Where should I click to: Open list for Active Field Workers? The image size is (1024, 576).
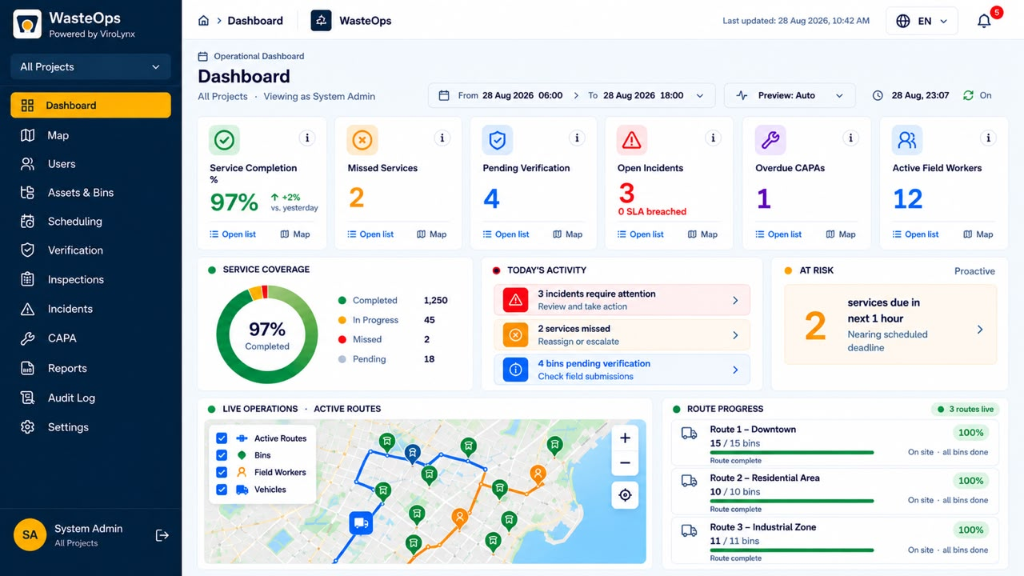coord(916,234)
